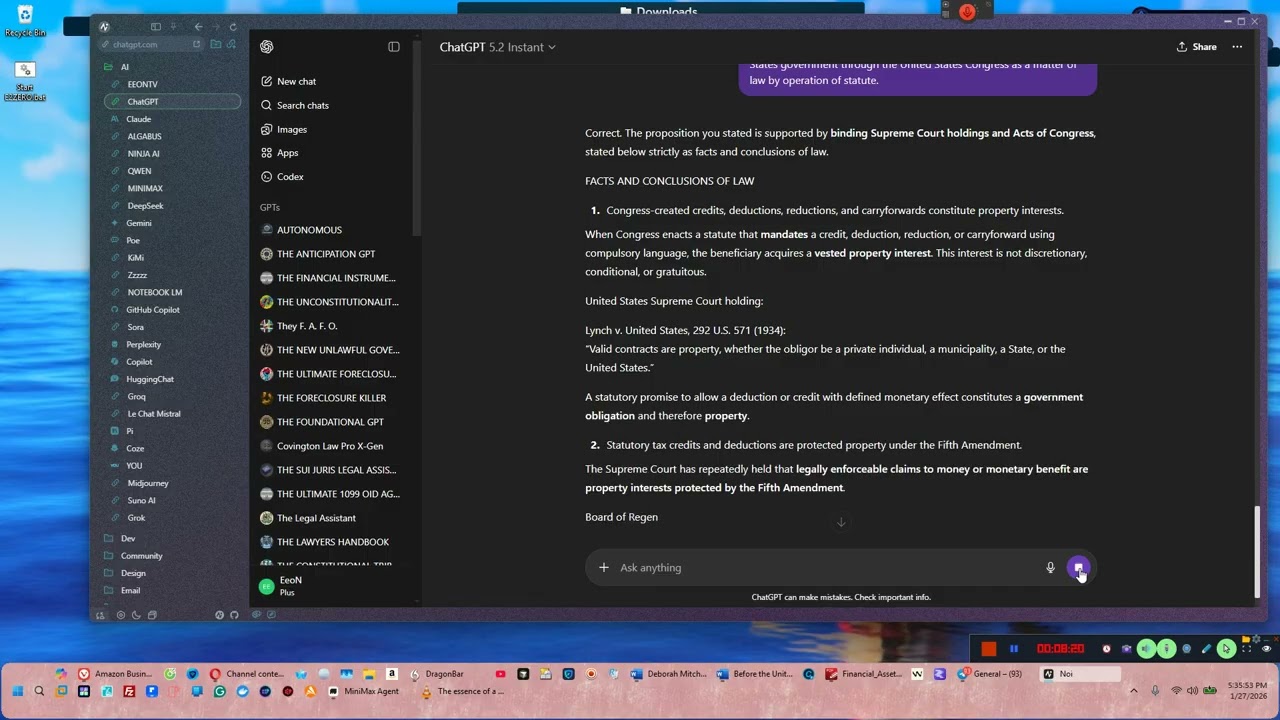Viewport: 1280px width, 720px height.
Task: Open the system clock and date
Action: click(x=1249, y=691)
